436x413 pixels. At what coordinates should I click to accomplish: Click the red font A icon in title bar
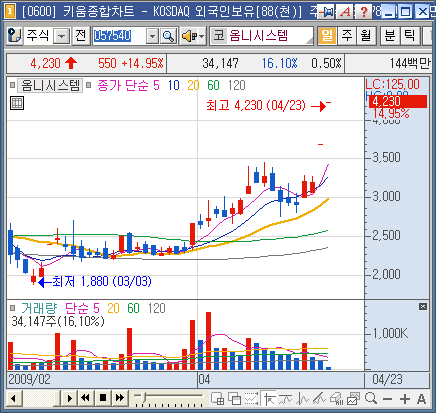tap(345, 12)
